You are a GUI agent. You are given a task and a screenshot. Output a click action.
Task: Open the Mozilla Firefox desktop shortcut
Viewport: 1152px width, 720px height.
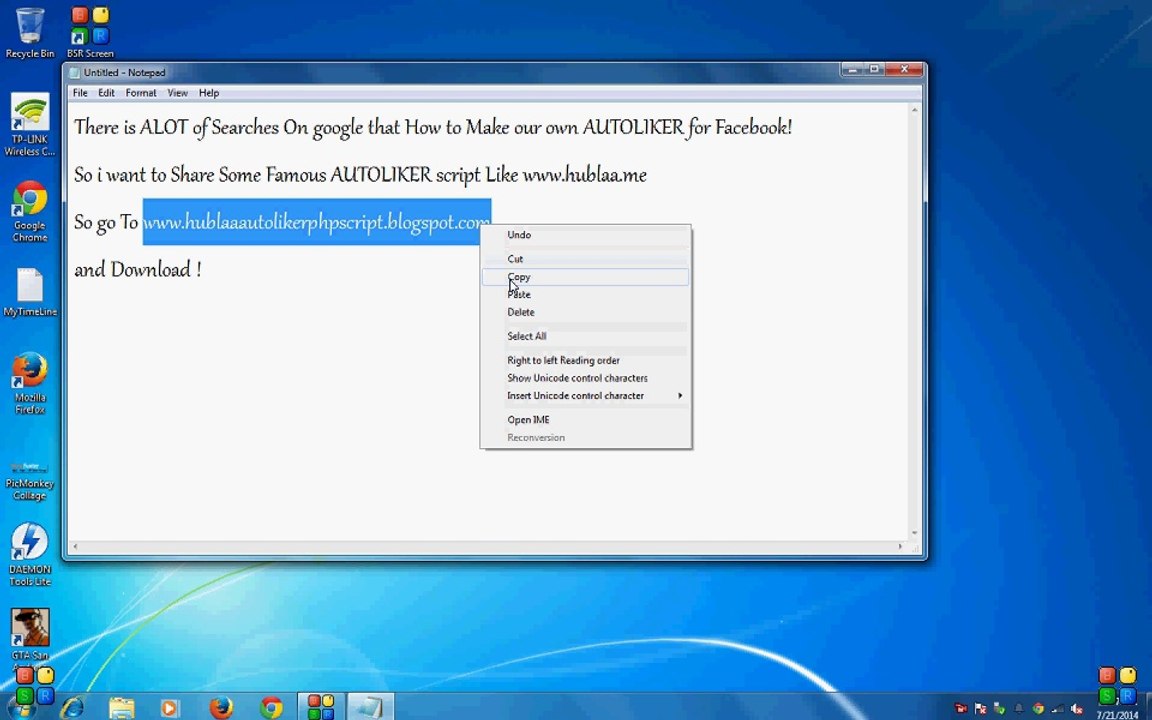pyautogui.click(x=29, y=383)
